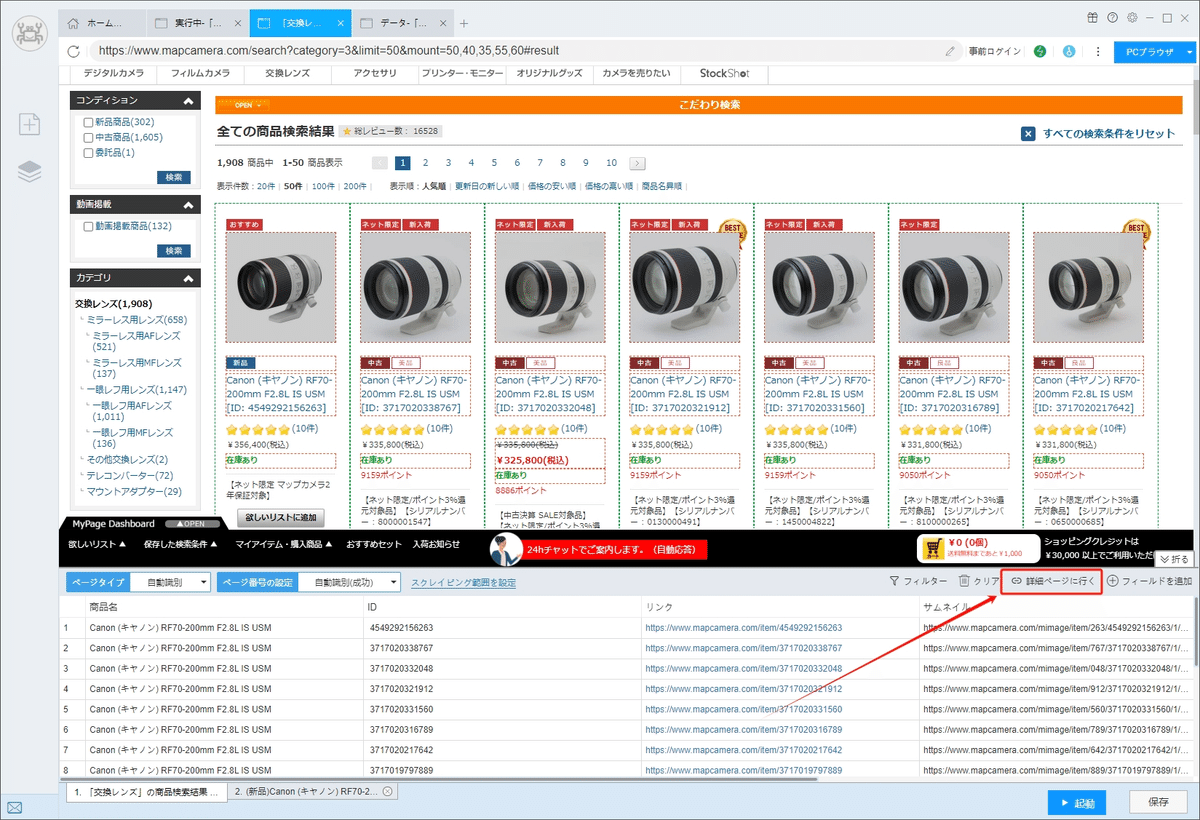Viewport: 1200px width, 820px height.
Task: Click フィールドを追加 plus icon
Action: tap(1113, 581)
